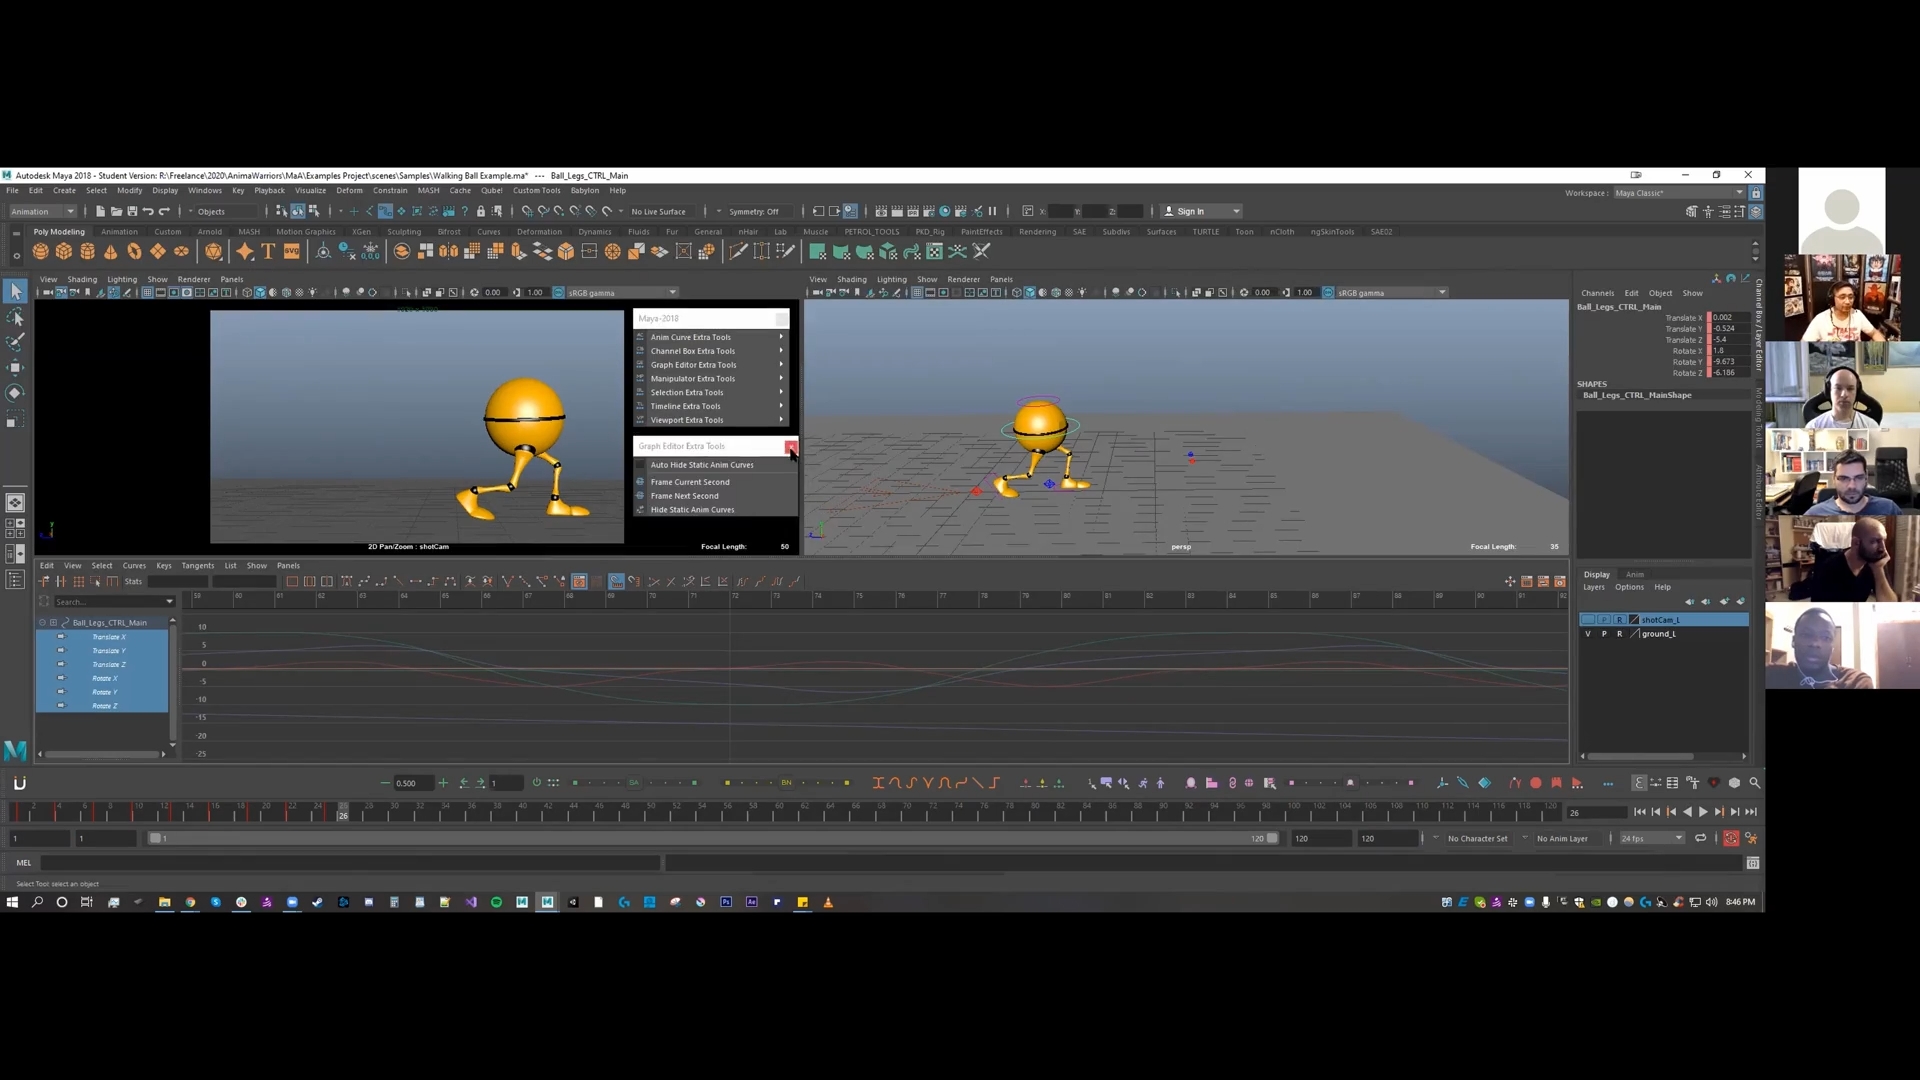Viewport: 1920px width, 1080px height.
Task: Click the cyan diamond key icon on shelf
Action: [1485, 783]
